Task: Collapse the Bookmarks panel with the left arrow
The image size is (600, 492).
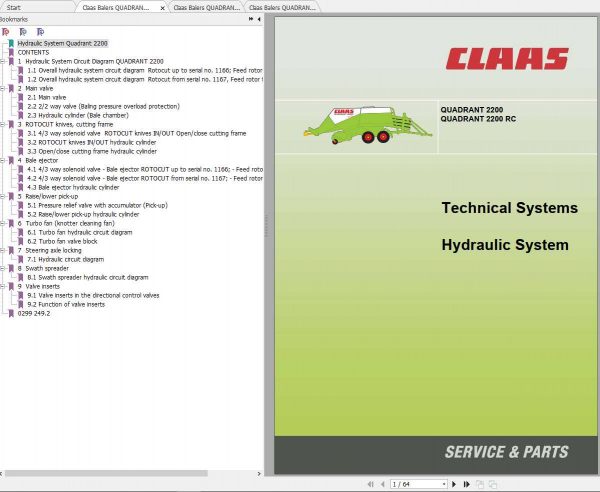Action: coord(259,19)
